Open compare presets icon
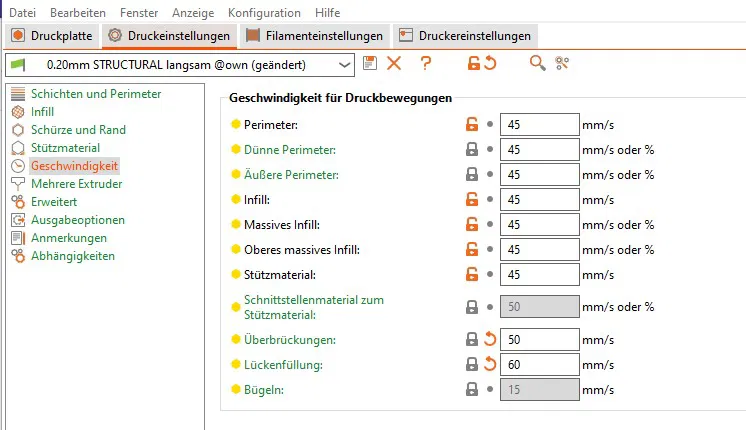 [x=562, y=64]
